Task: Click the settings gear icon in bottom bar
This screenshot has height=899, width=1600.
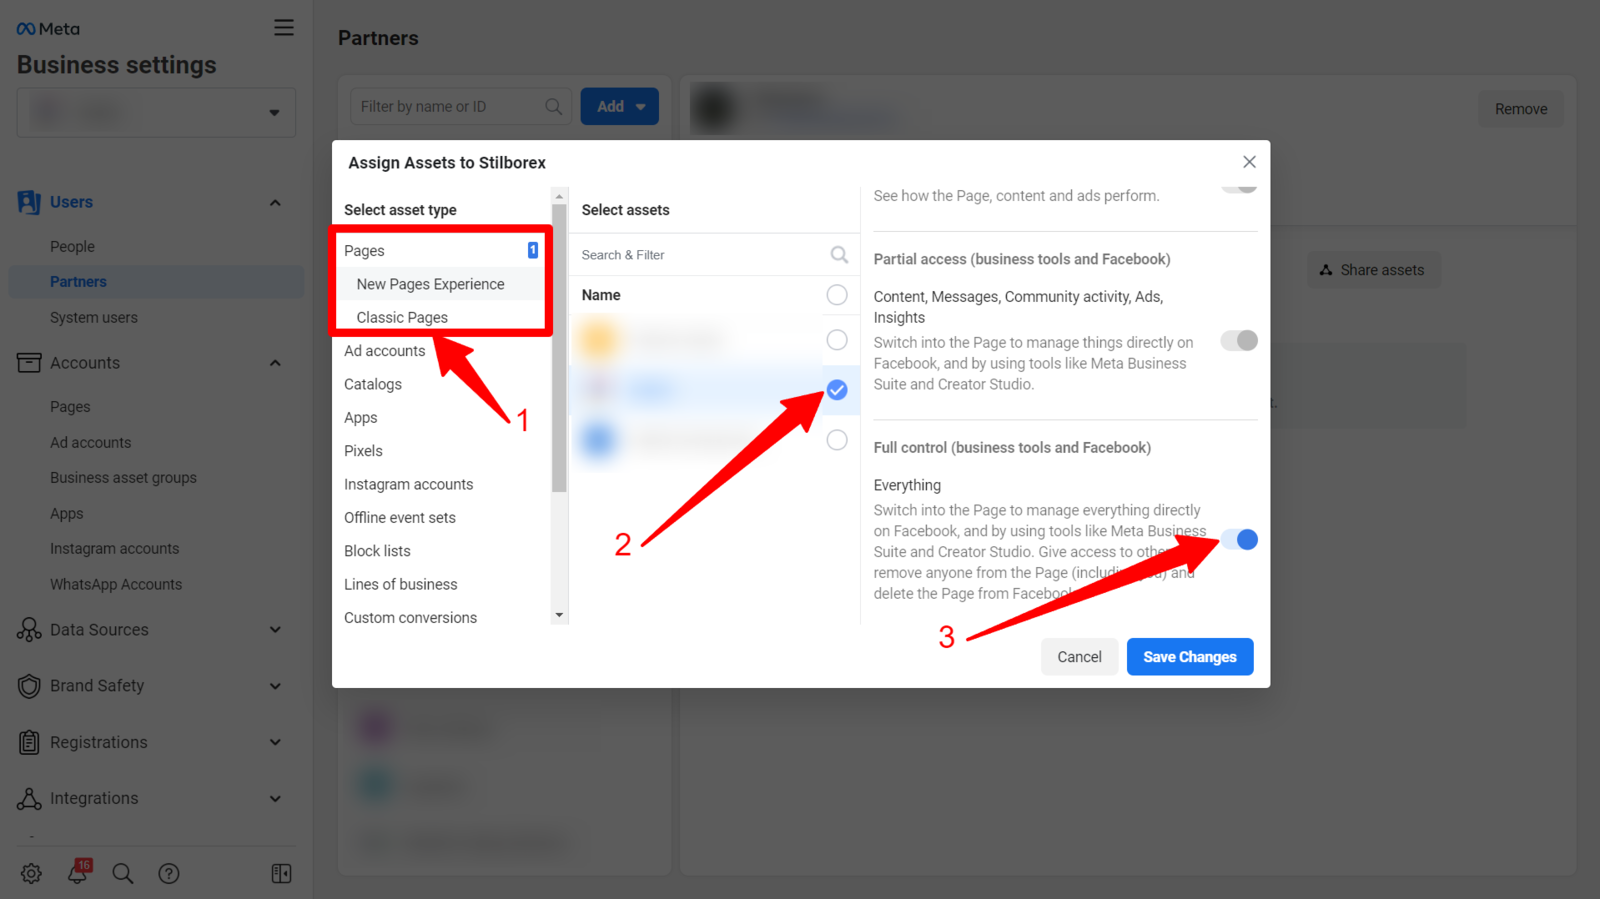Action: point(31,873)
